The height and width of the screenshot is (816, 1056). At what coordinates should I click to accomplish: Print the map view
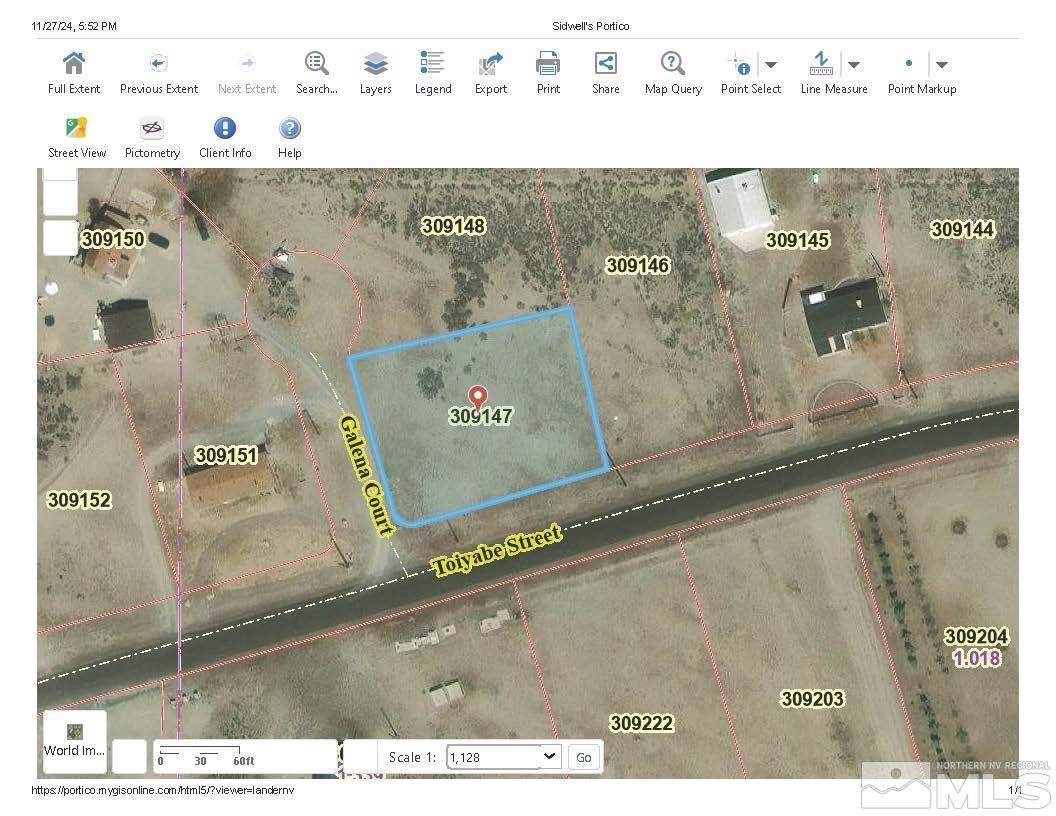tap(548, 65)
